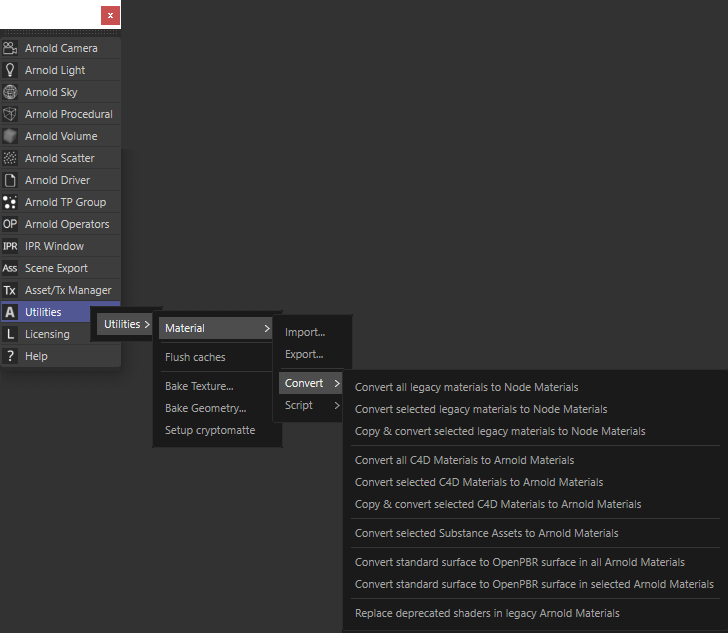Select Arnold Procedural entry

point(61,114)
